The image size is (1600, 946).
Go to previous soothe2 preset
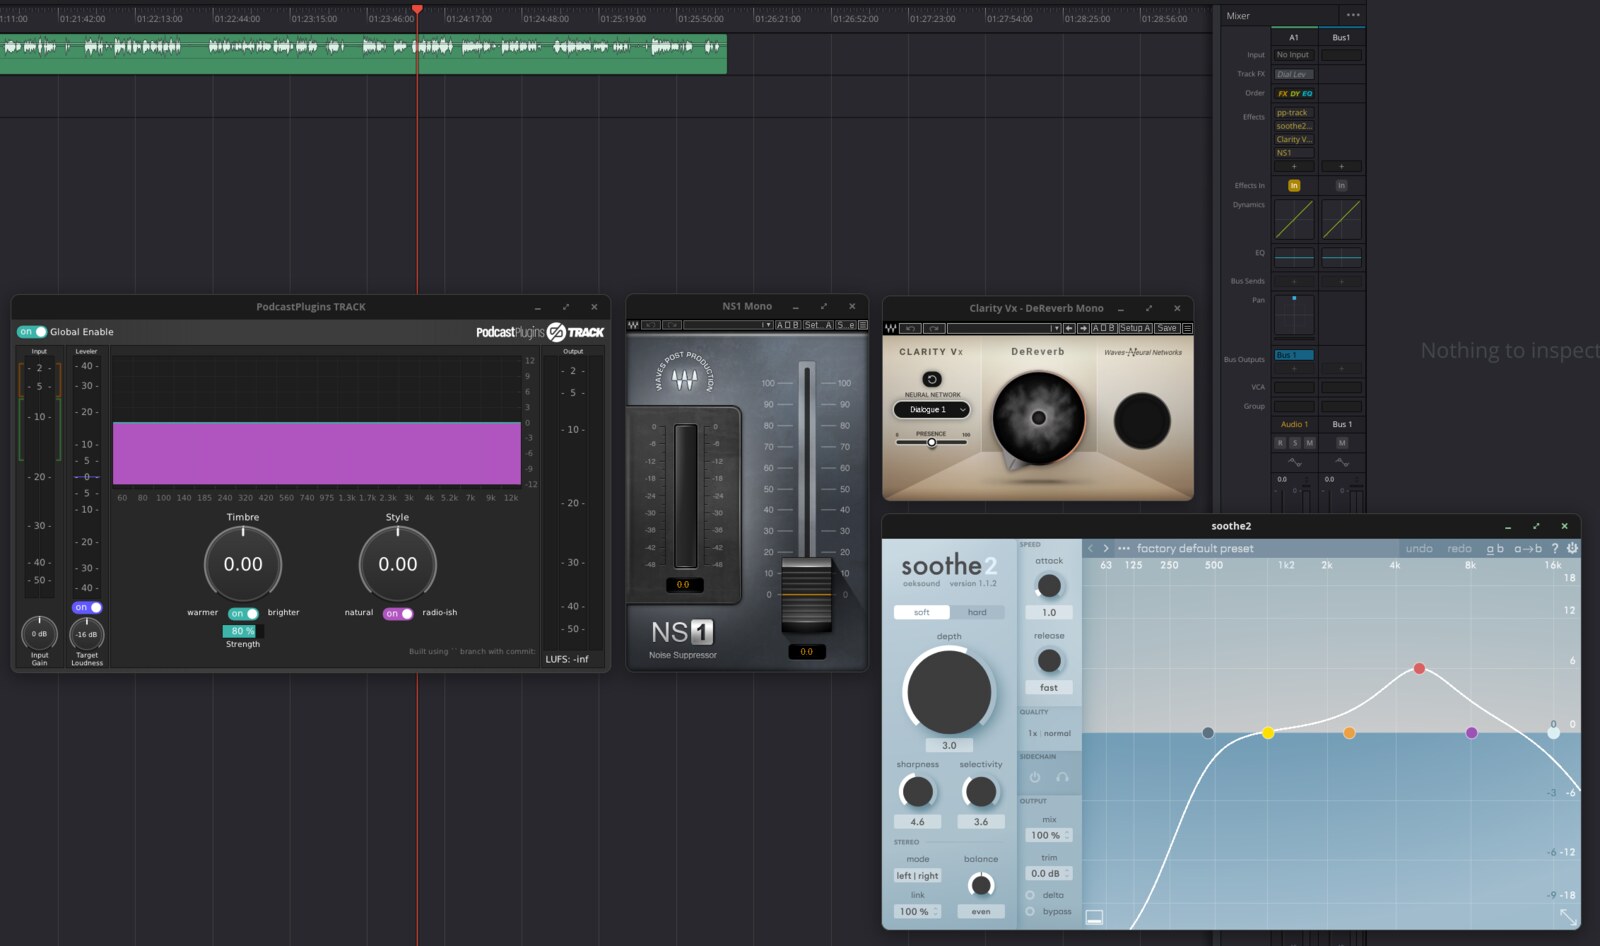(1092, 548)
